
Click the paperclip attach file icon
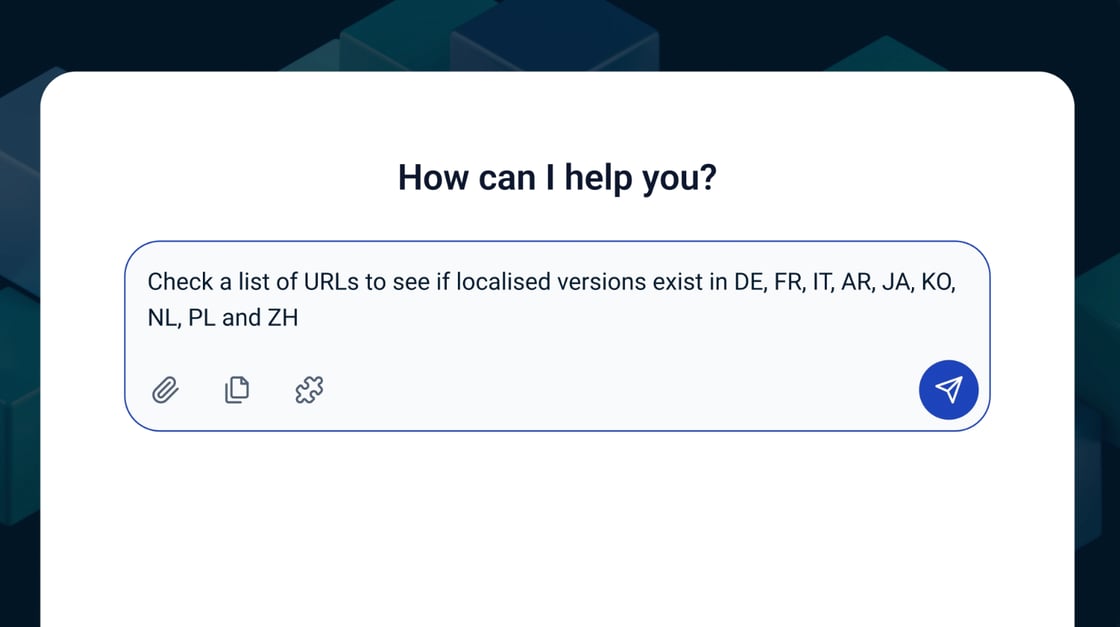pyautogui.click(x=165, y=390)
